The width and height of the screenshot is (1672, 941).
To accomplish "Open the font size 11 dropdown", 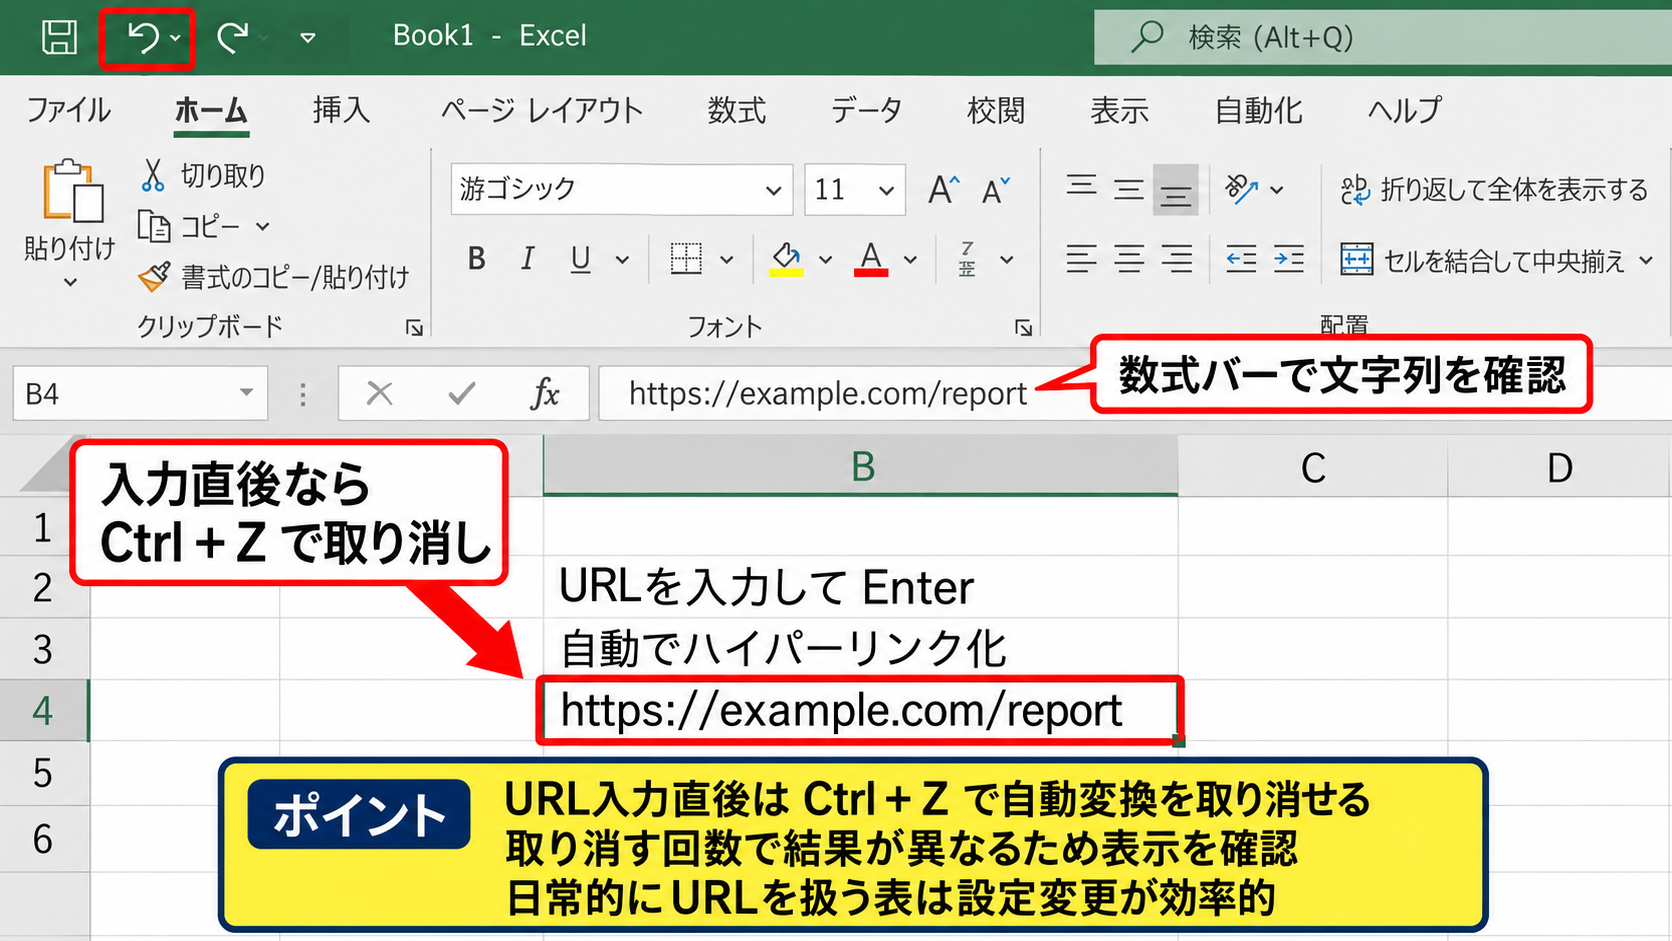I will pyautogui.click(x=886, y=190).
